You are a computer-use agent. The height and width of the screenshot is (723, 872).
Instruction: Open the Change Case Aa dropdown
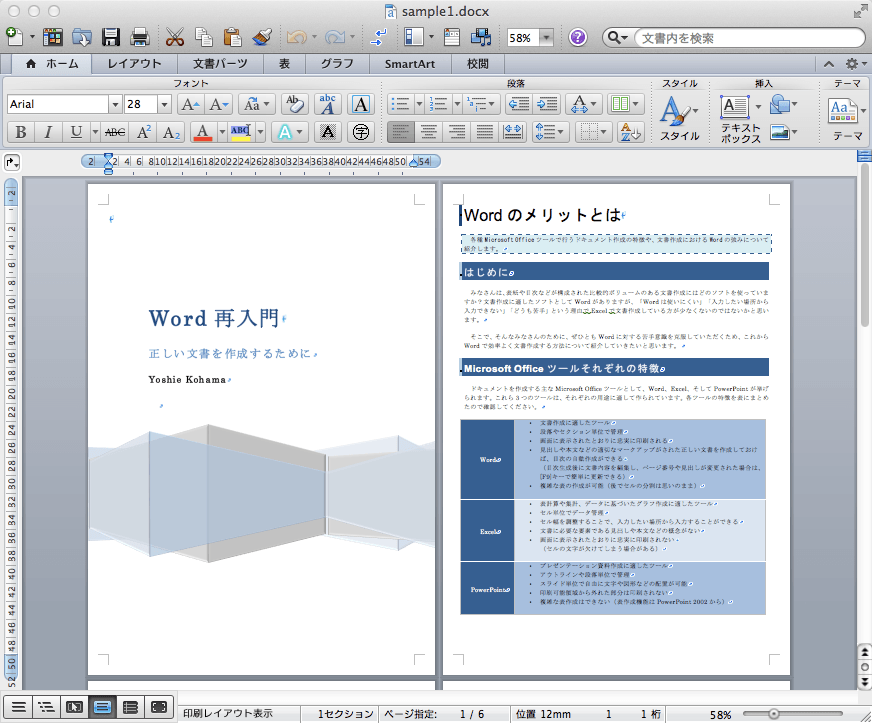(x=257, y=104)
